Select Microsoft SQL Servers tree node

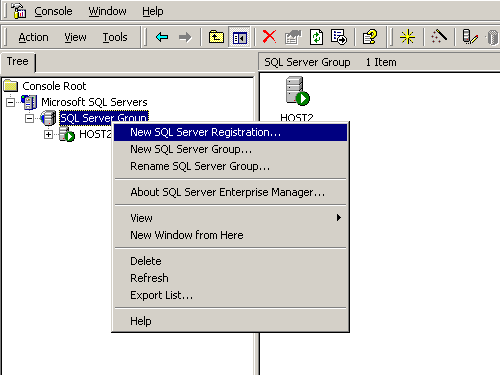pos(94,102)
